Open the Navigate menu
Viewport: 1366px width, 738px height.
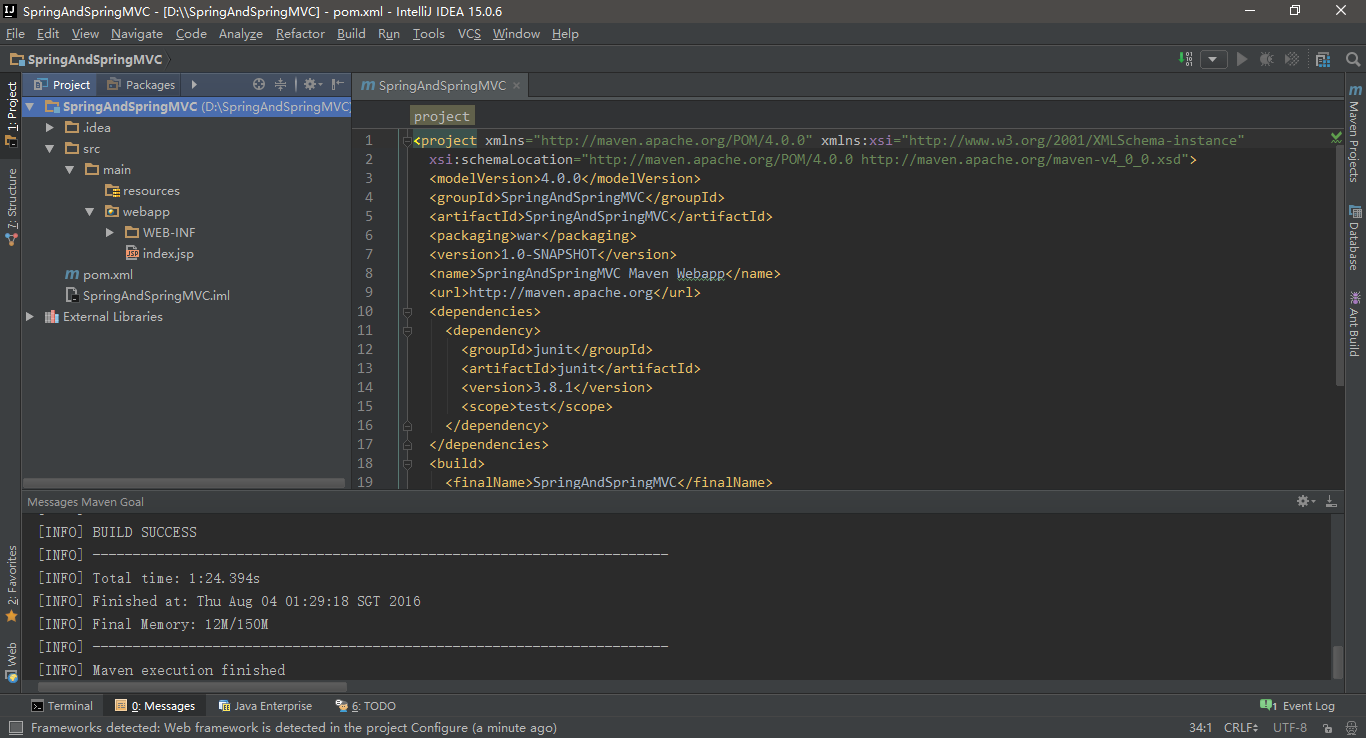pyautogui.click(x=137, y=33)
